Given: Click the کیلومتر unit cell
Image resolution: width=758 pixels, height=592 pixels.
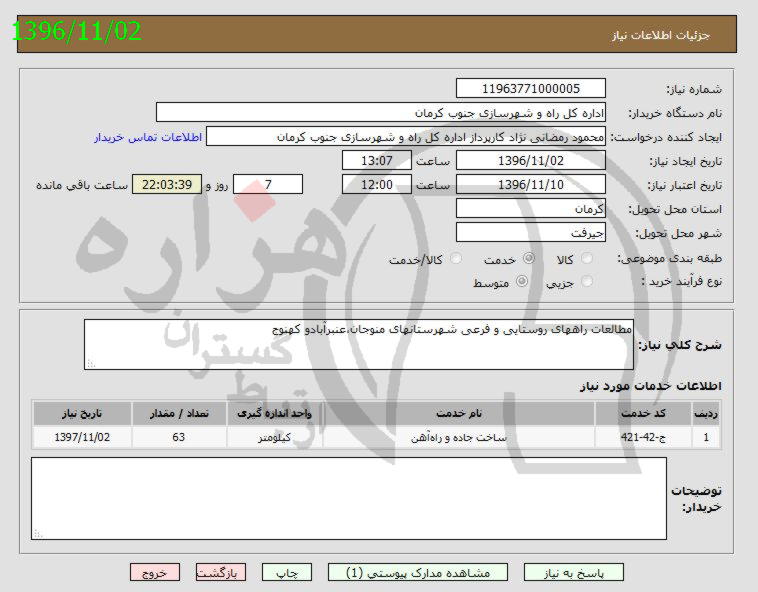Looking at the screenshot, I should pyautogui.click(x=275, y=437).
